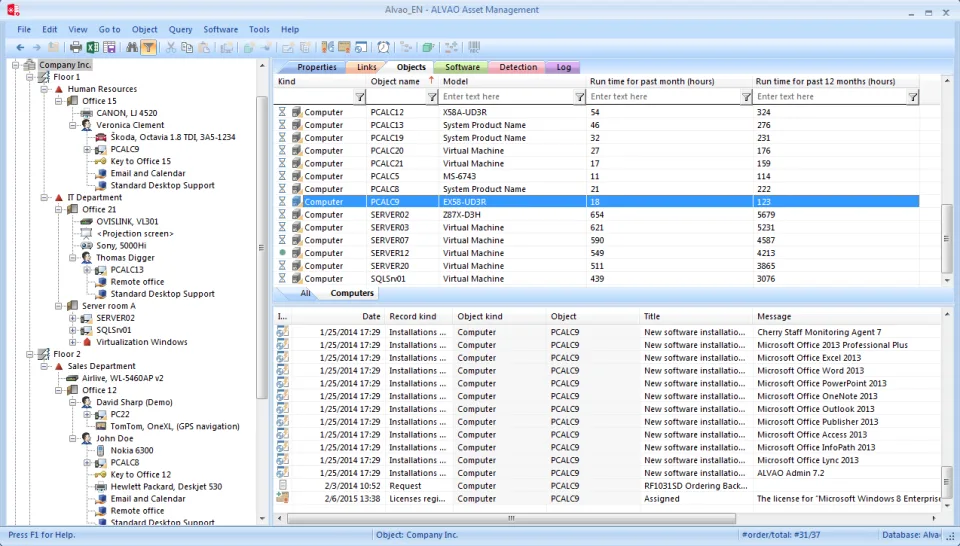Click the Microsoft Office Excel 2013 message
Image resolution: width=960 pixels, height=546 pixels.
point(809,357)
